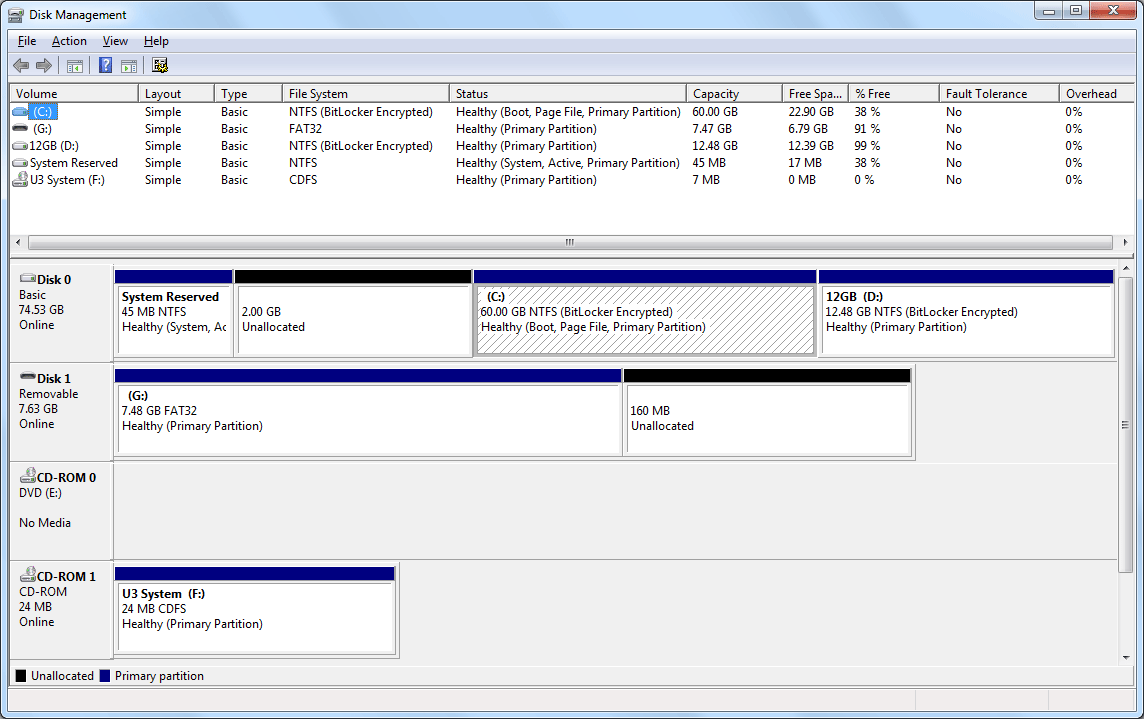The height and width of the screenshot is (719, 1144).
Task: Click the Disk 0 "74.53 GB" size label
Action: point(42,309)
